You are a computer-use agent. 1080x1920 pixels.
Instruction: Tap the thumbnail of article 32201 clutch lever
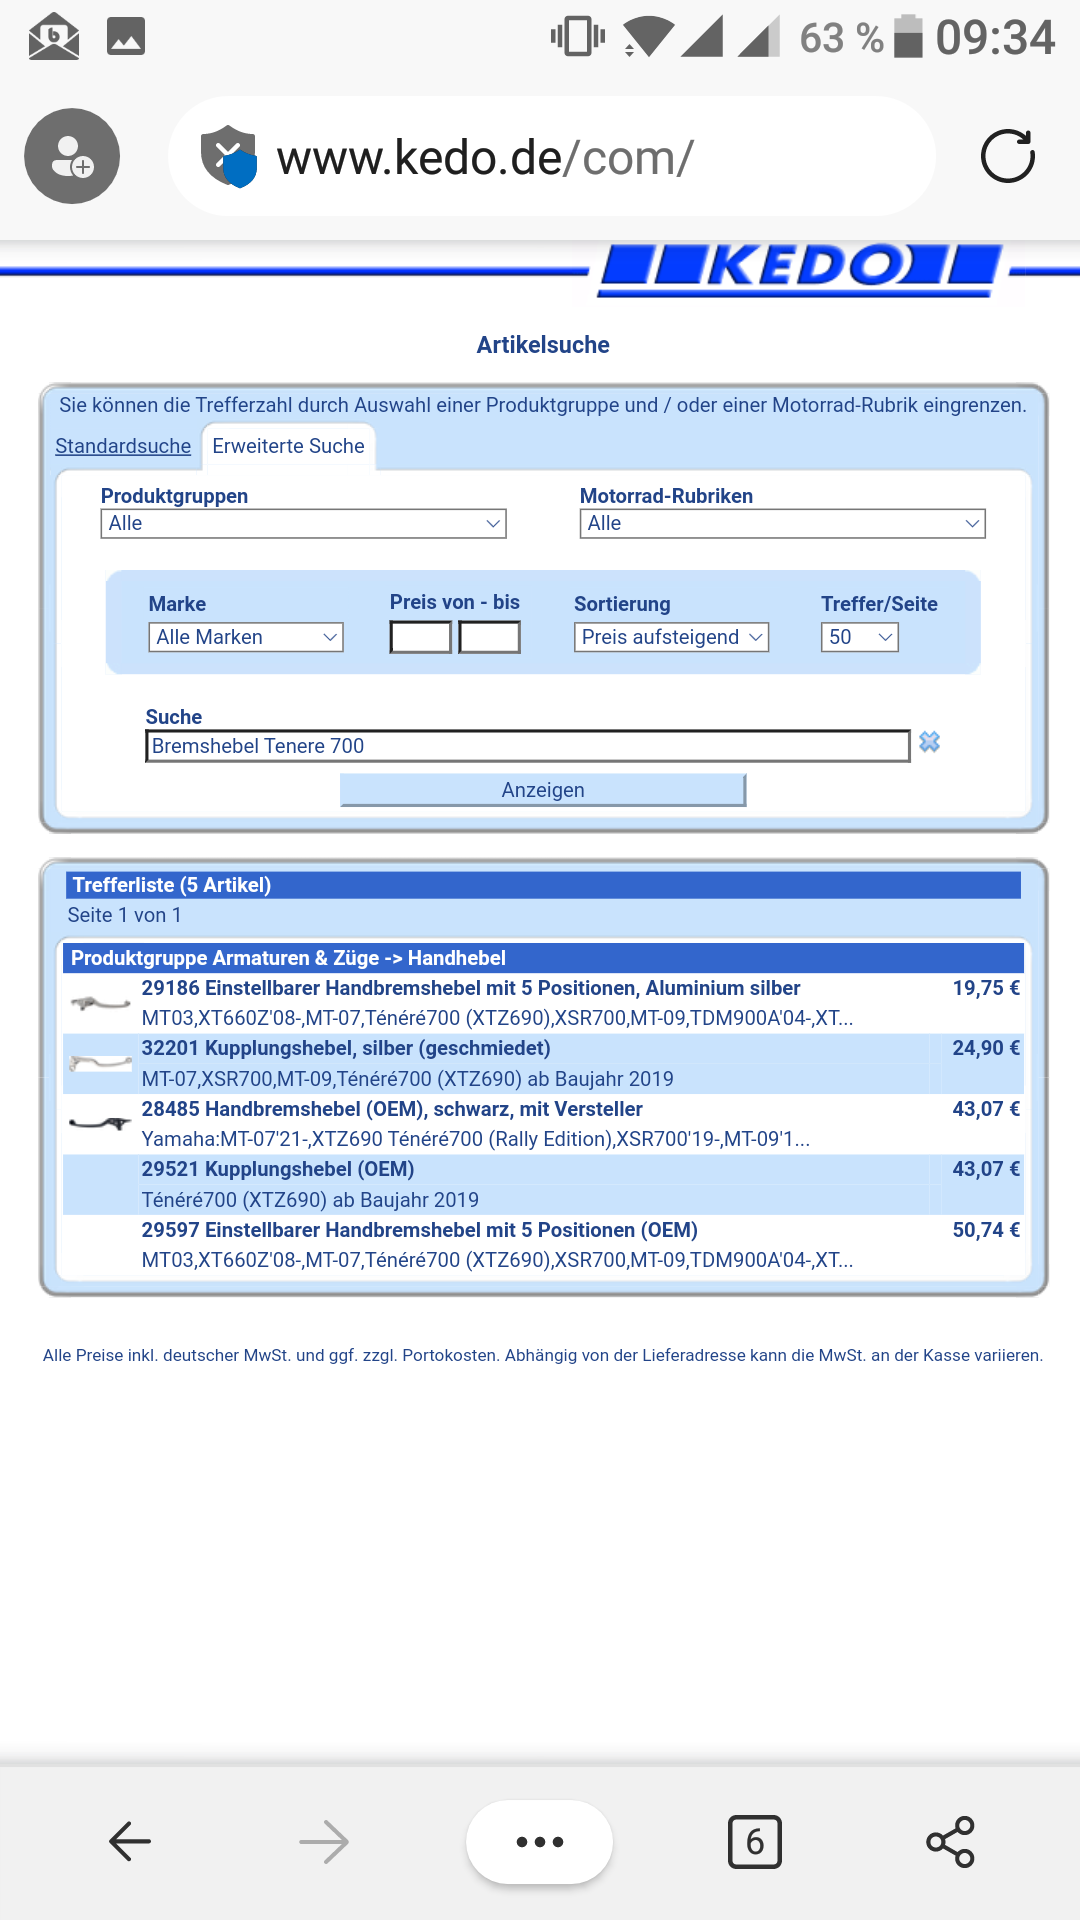100,1063
